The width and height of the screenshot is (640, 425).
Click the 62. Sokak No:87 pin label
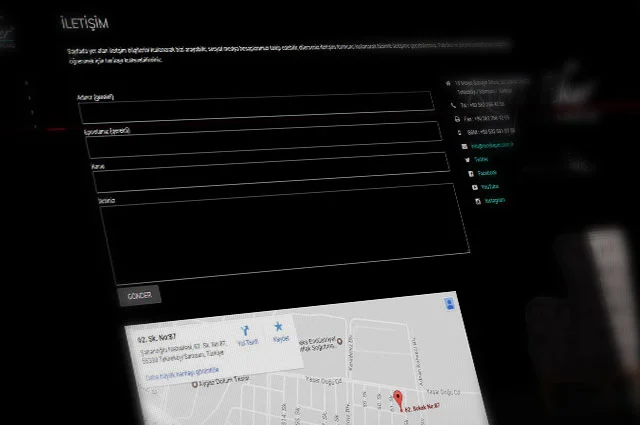click(x=422, y=407)
